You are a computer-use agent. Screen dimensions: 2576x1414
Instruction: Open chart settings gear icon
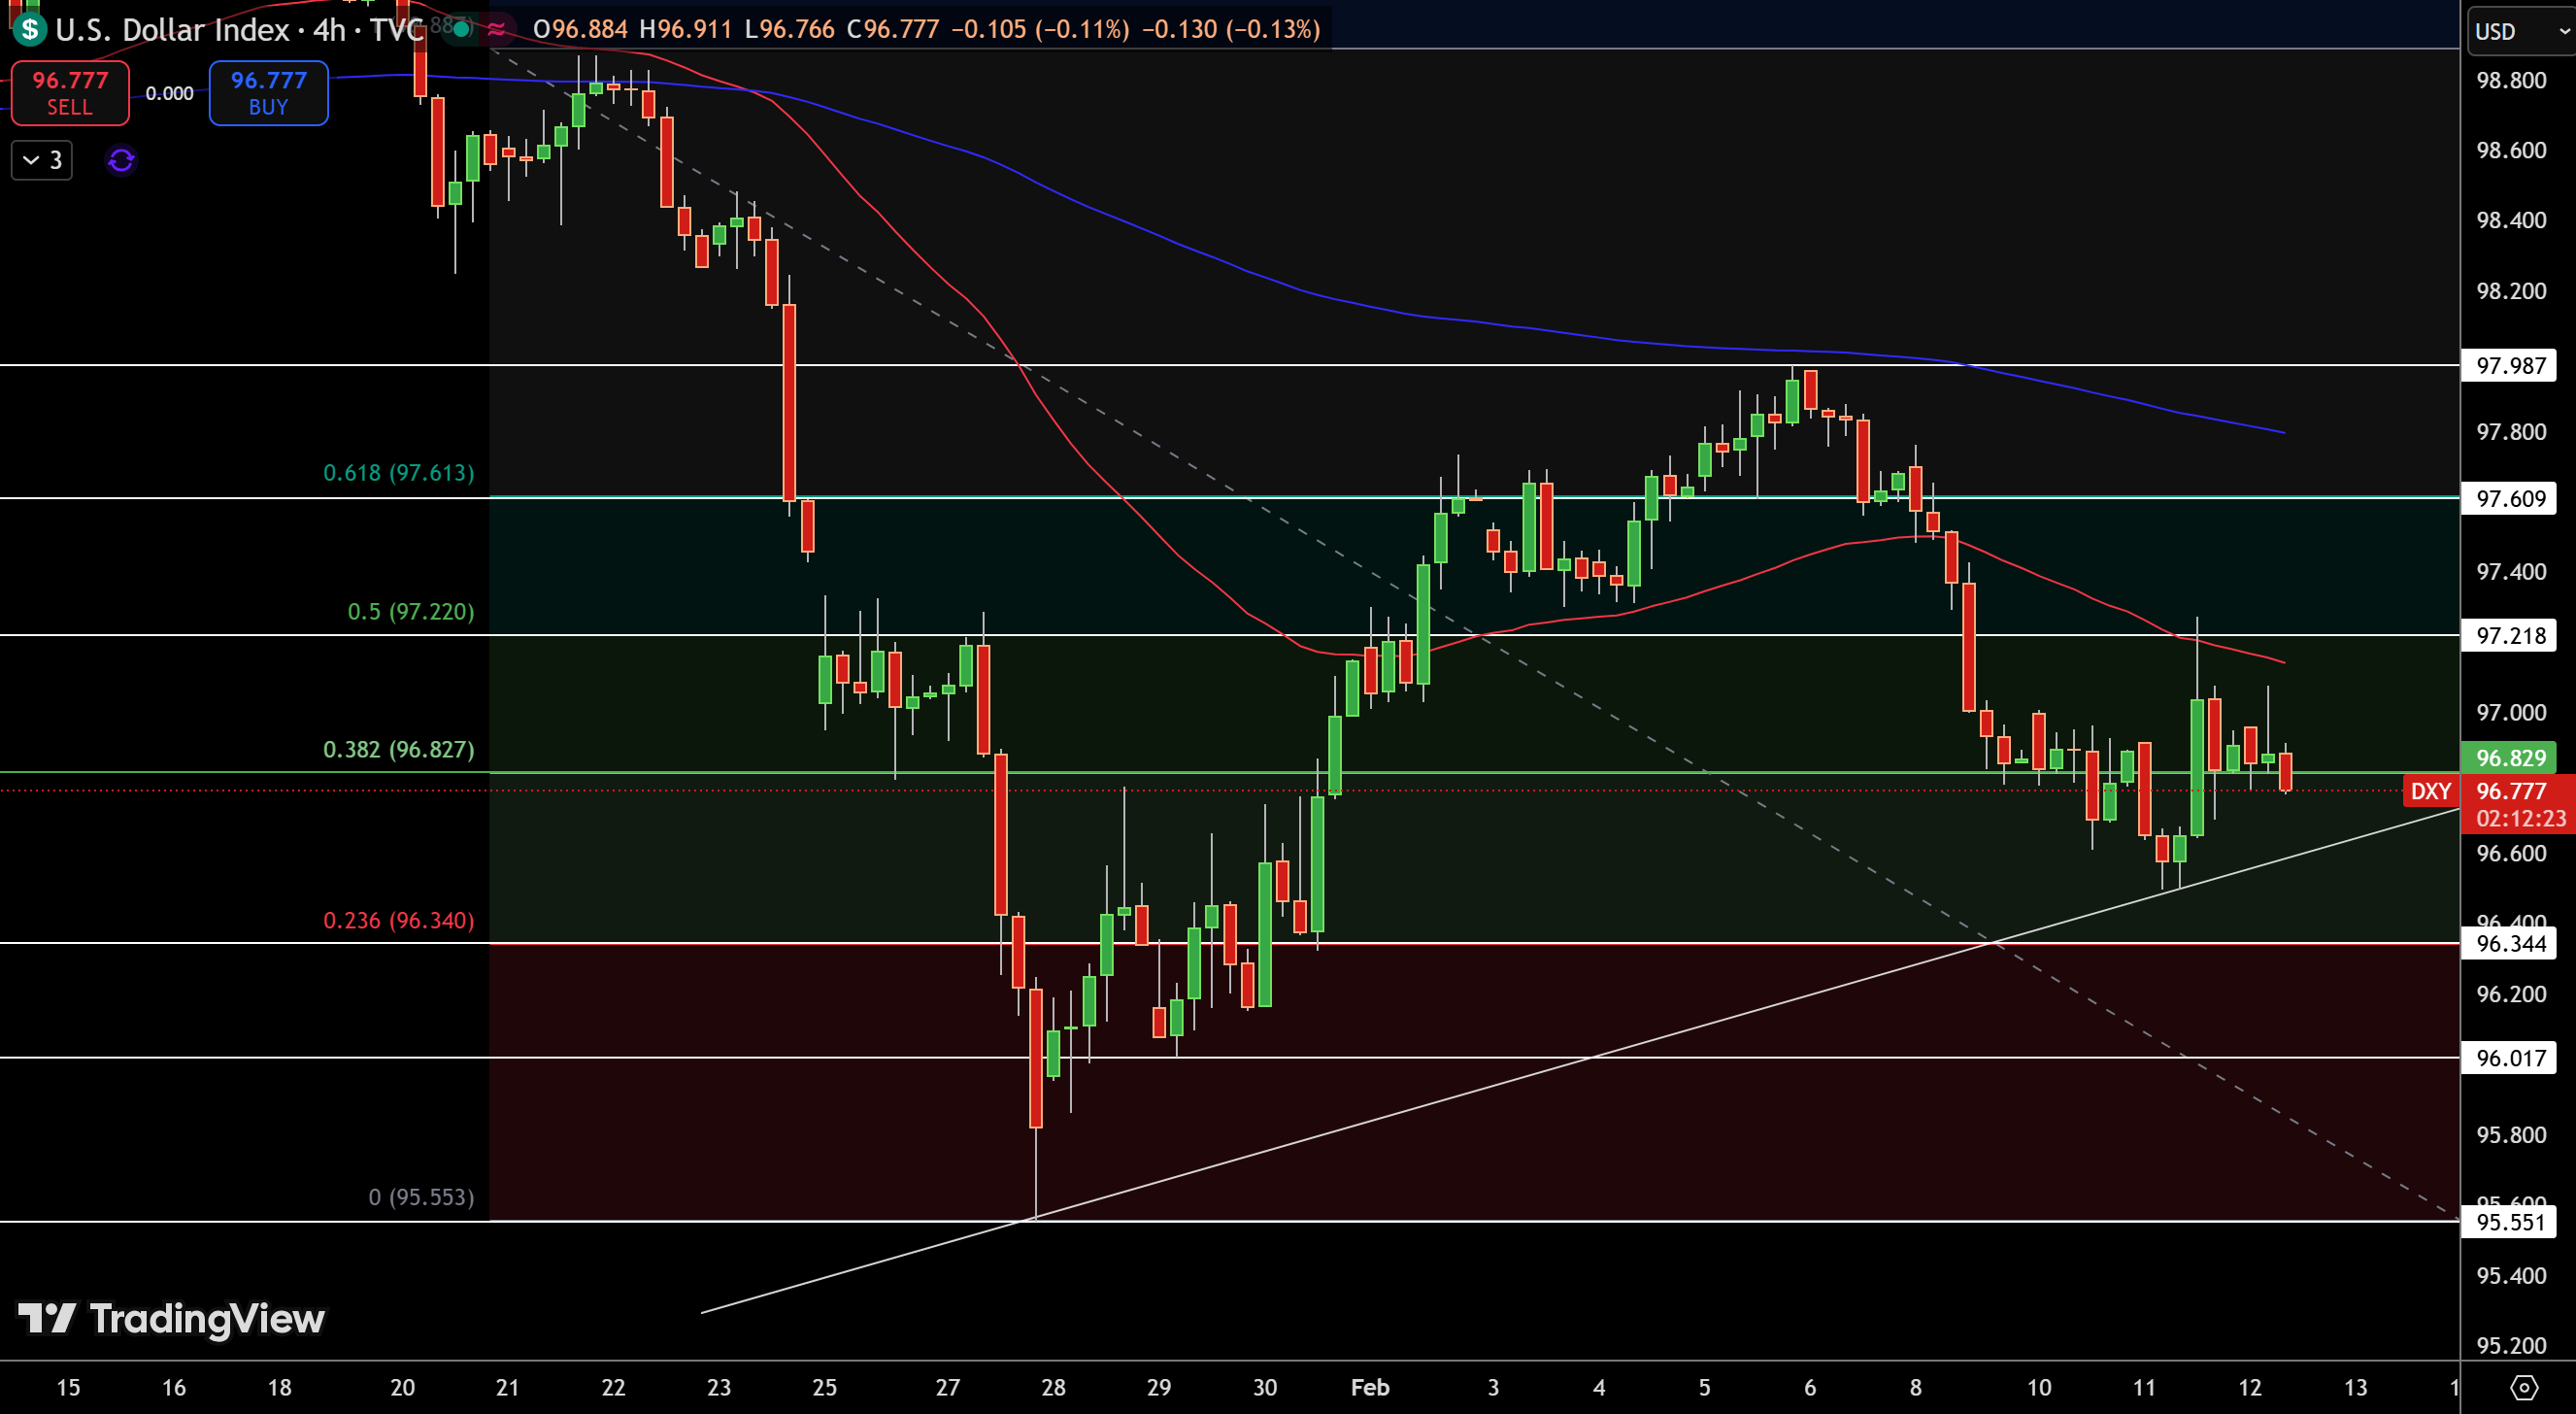pyautogui.click(x=2524, y=1387)
